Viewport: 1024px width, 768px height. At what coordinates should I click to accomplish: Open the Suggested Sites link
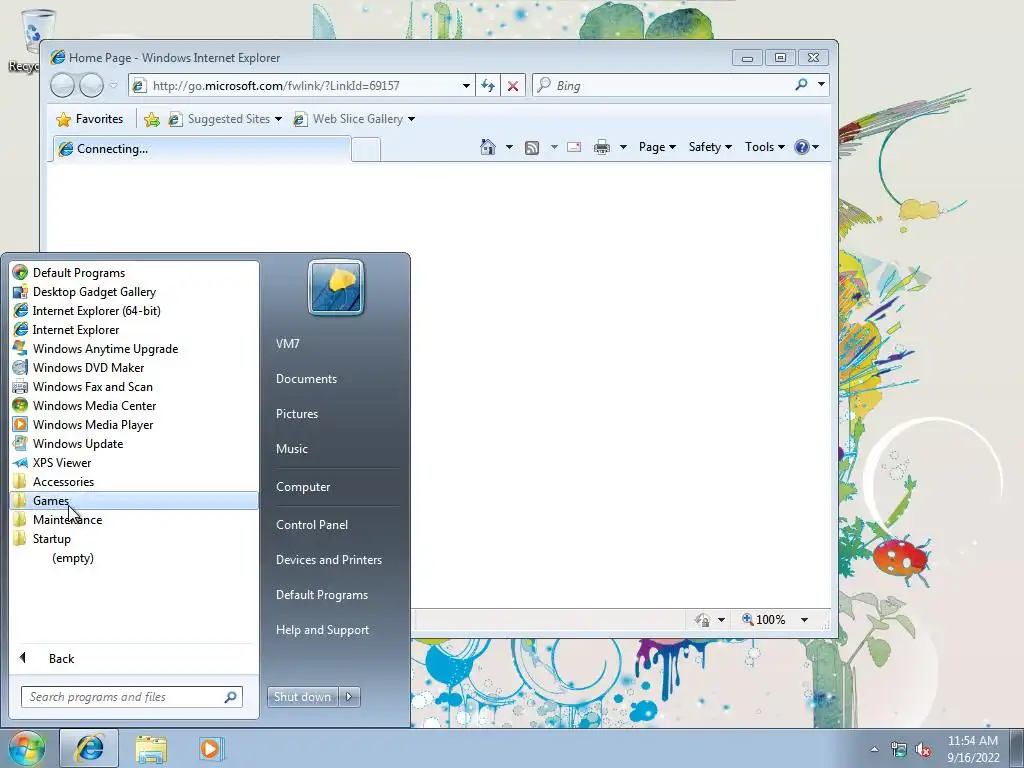click(x=225, y=119)
